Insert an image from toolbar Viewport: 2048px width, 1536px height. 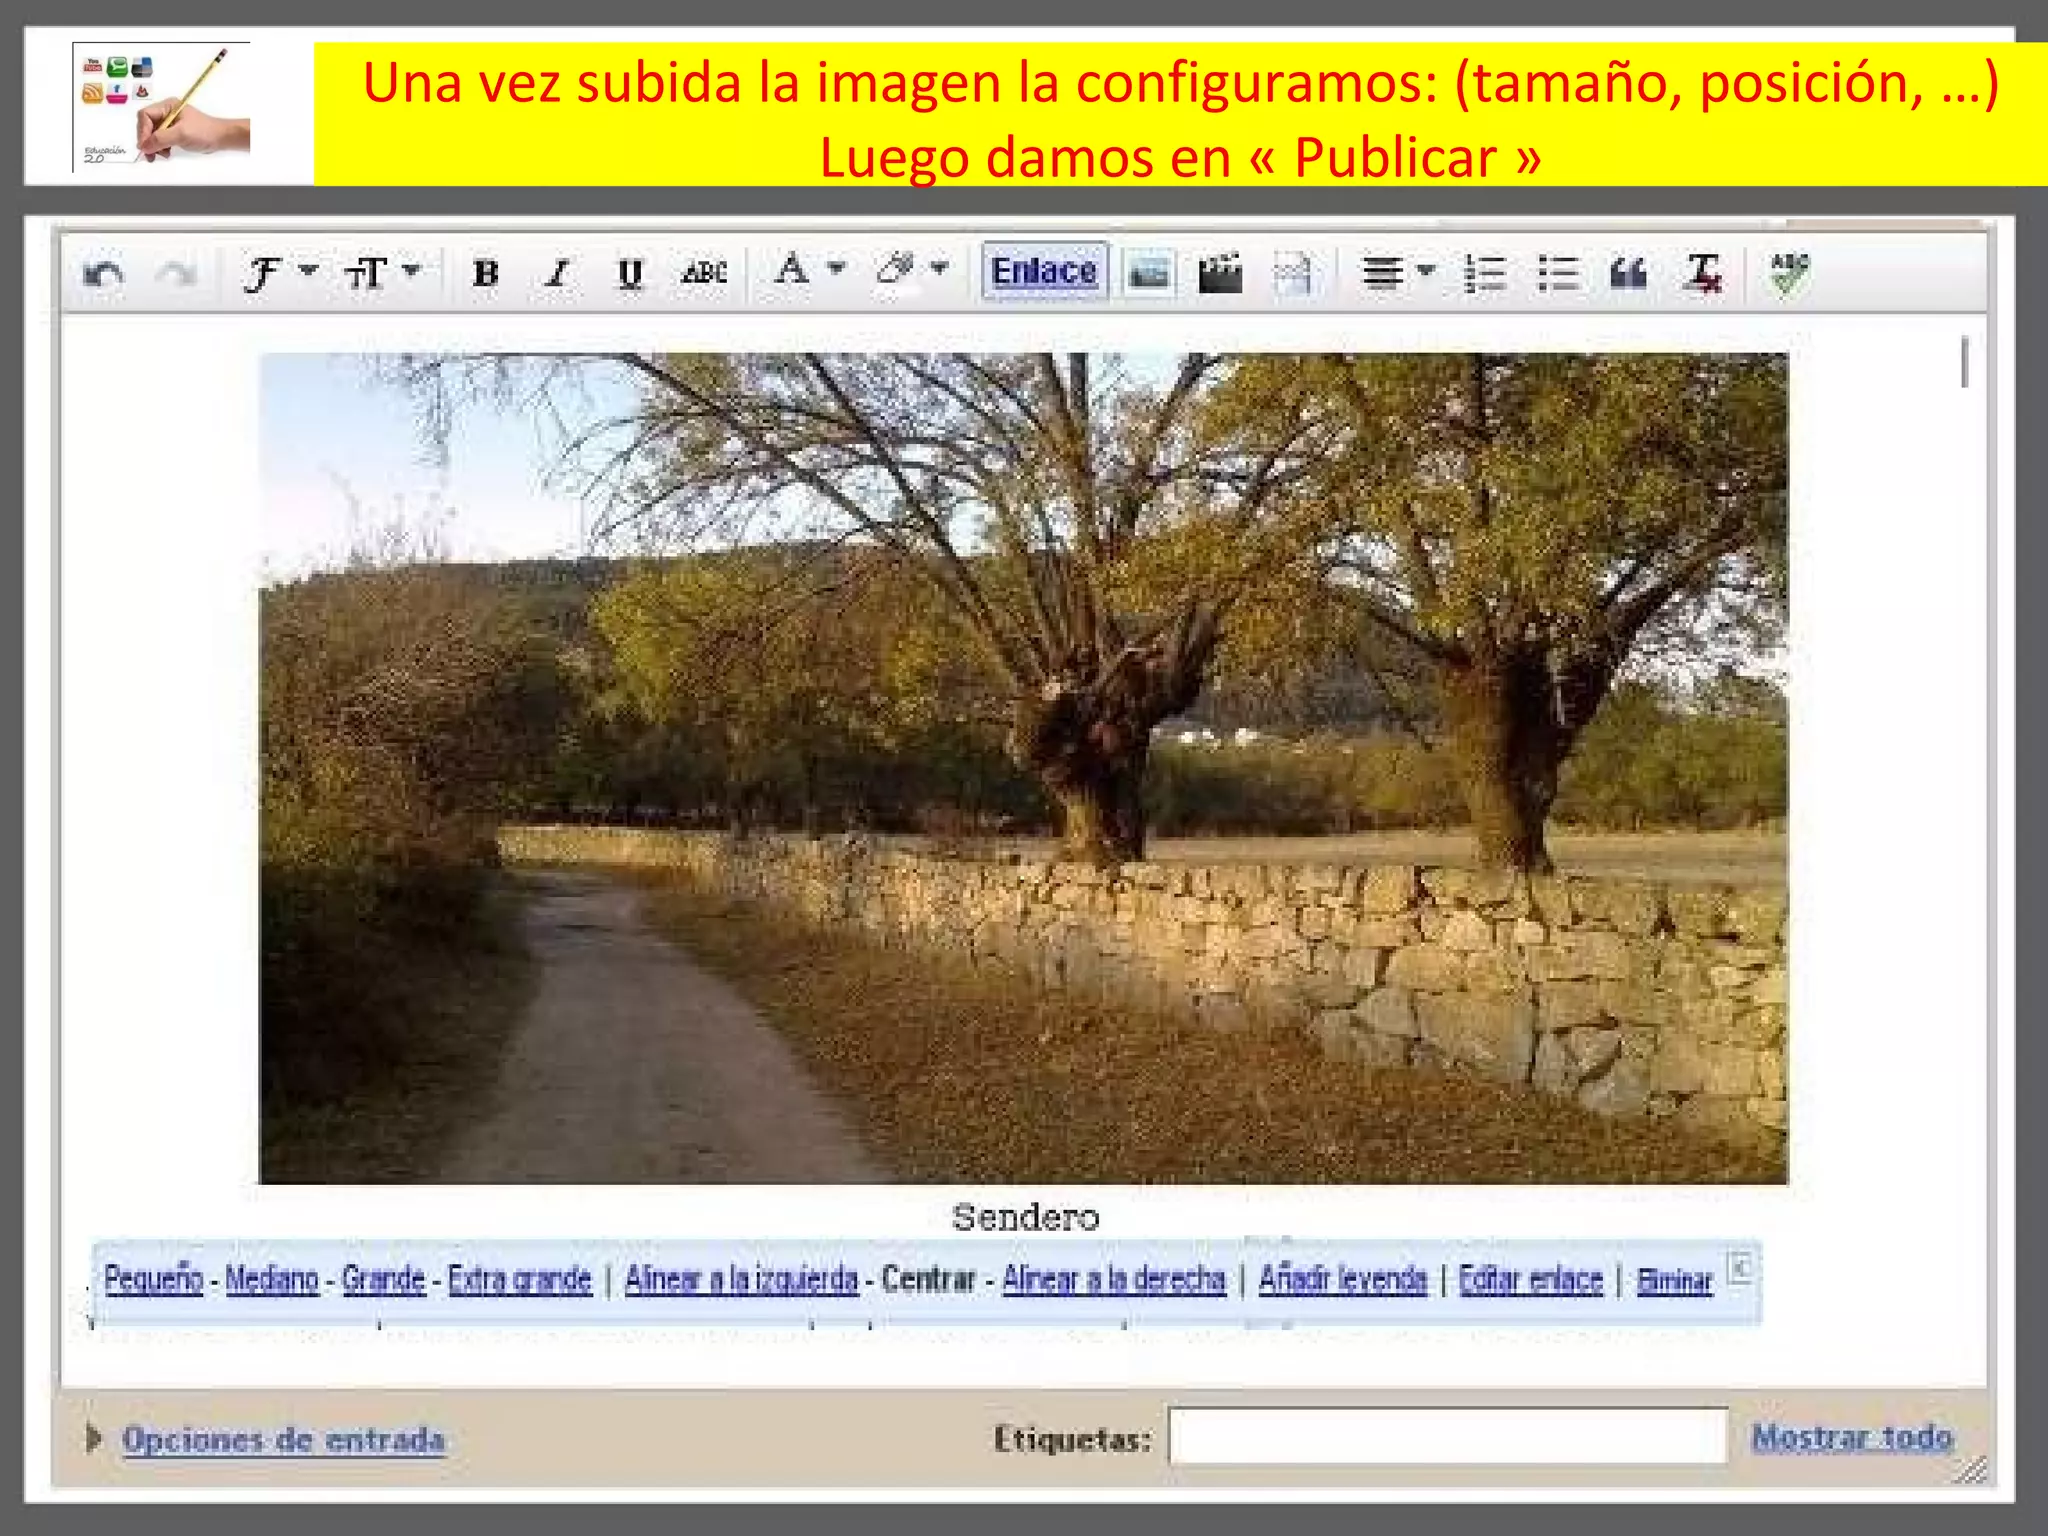click(1149, 273)
